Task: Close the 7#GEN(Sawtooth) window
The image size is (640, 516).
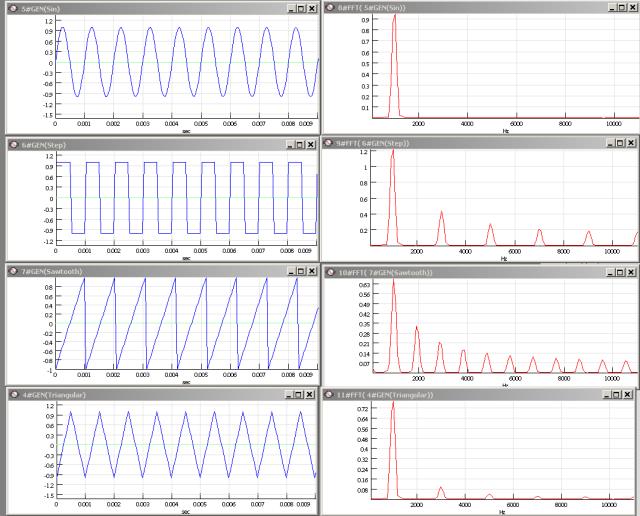Action: (x=312, y=271)
